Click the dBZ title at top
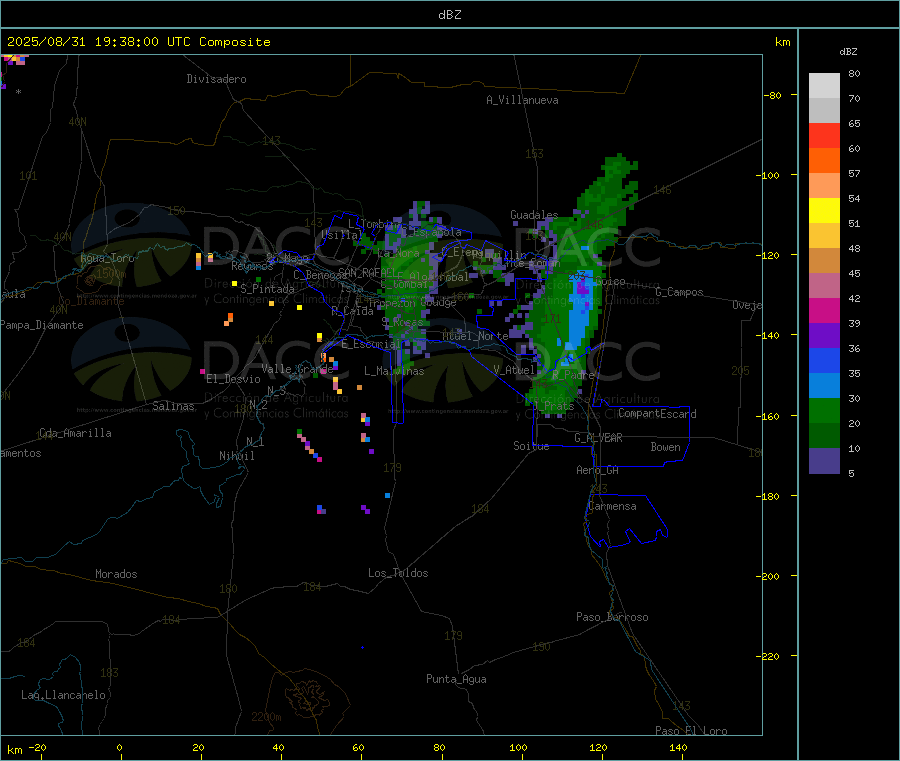The width and height of the screenshot is (900, 761). click(x=449, y=14)
